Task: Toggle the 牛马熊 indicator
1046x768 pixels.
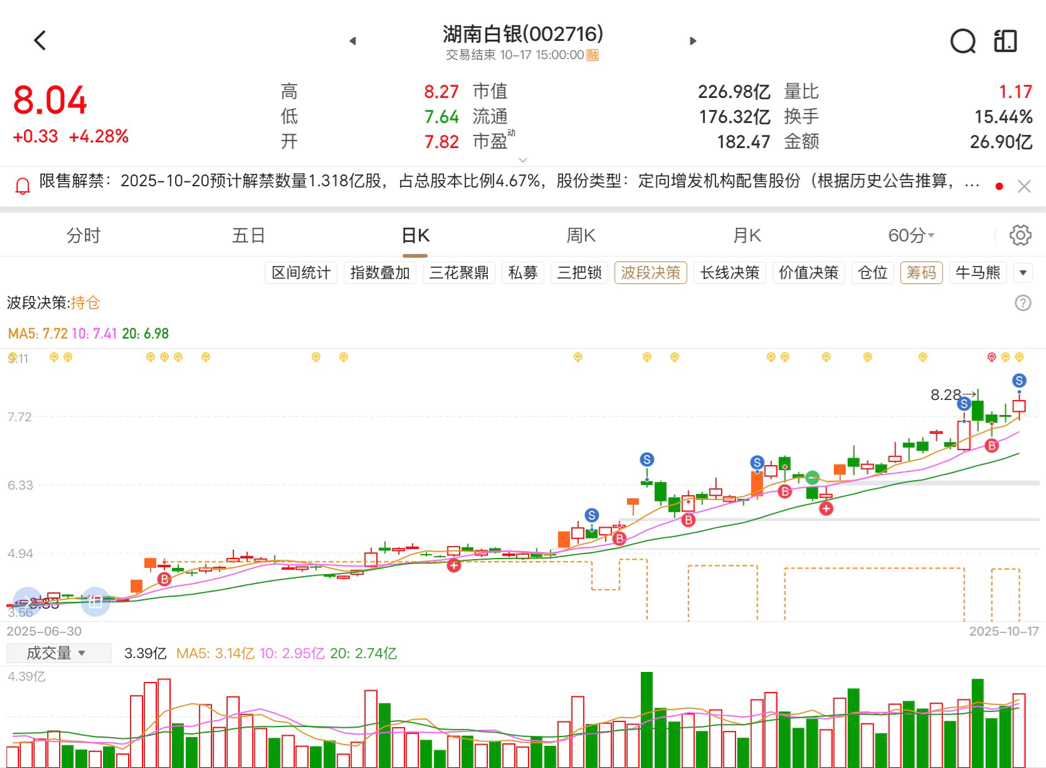Action: (x=978, y=272)
